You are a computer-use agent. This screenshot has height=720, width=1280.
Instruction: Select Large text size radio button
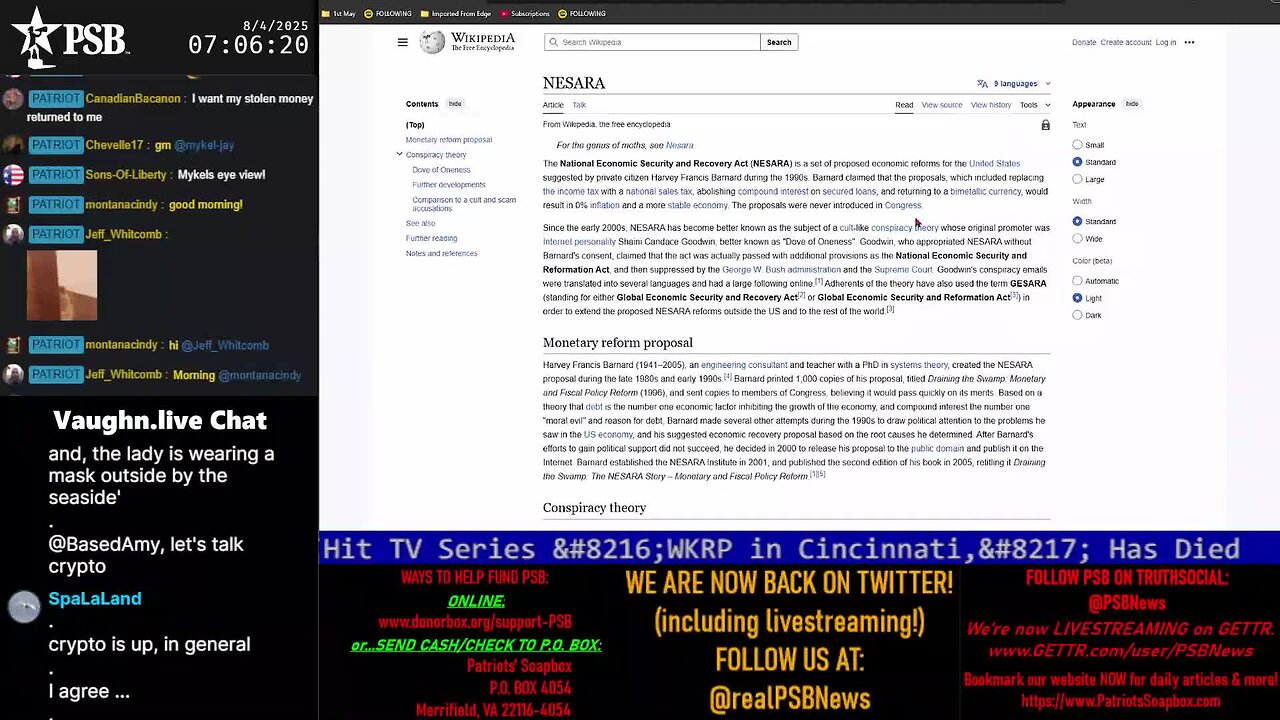1077,179
